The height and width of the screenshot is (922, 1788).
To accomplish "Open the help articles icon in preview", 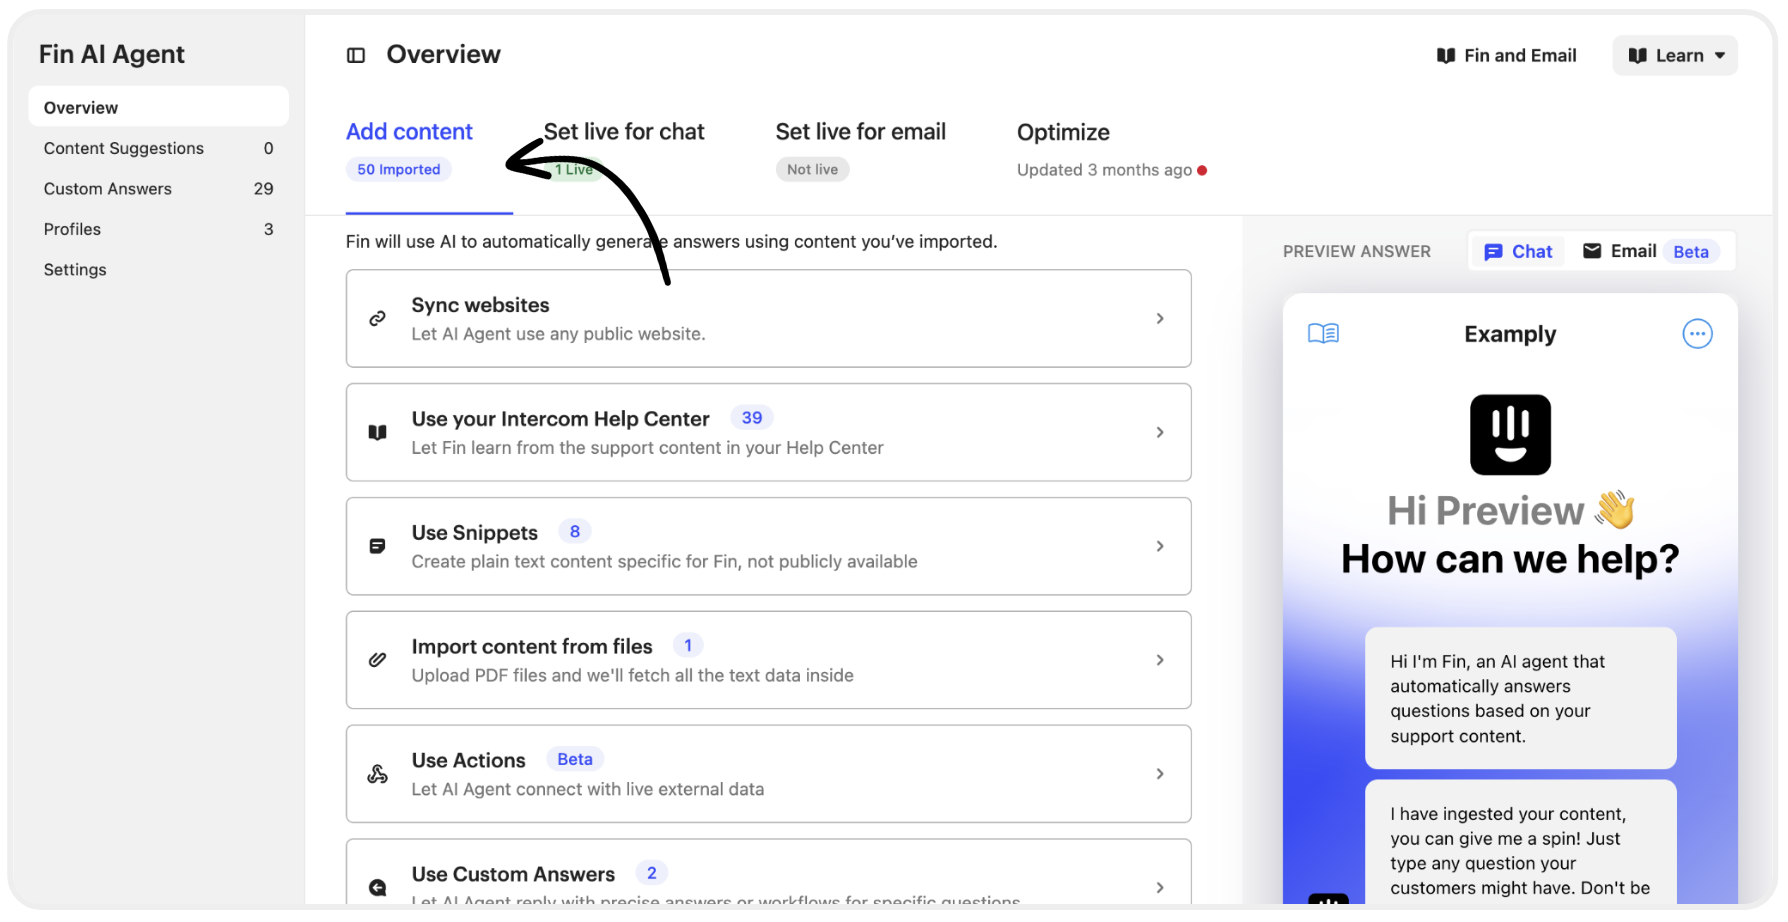I will tap(1323, 333).
